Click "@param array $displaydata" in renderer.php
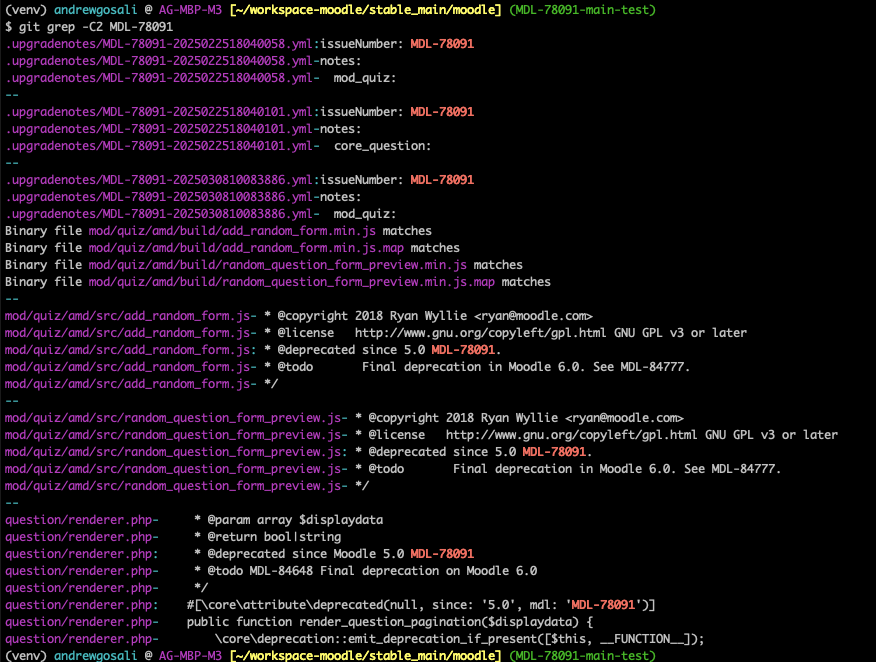The height and width of the screenshot is (662, 876). 295,520
